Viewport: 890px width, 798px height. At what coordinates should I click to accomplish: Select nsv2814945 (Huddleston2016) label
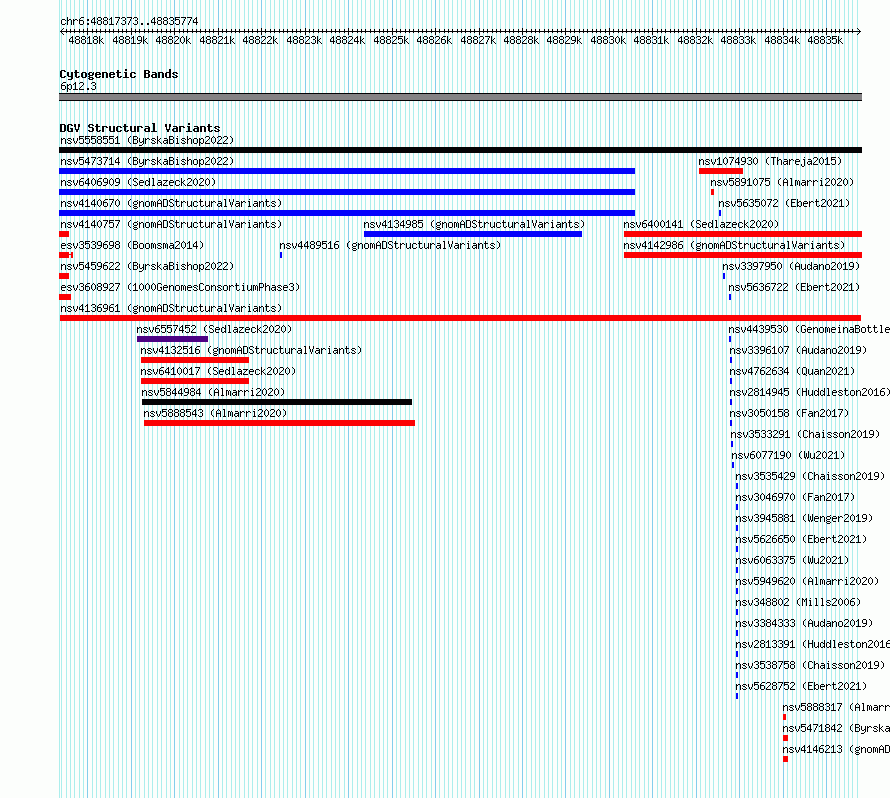coord(809,392)
